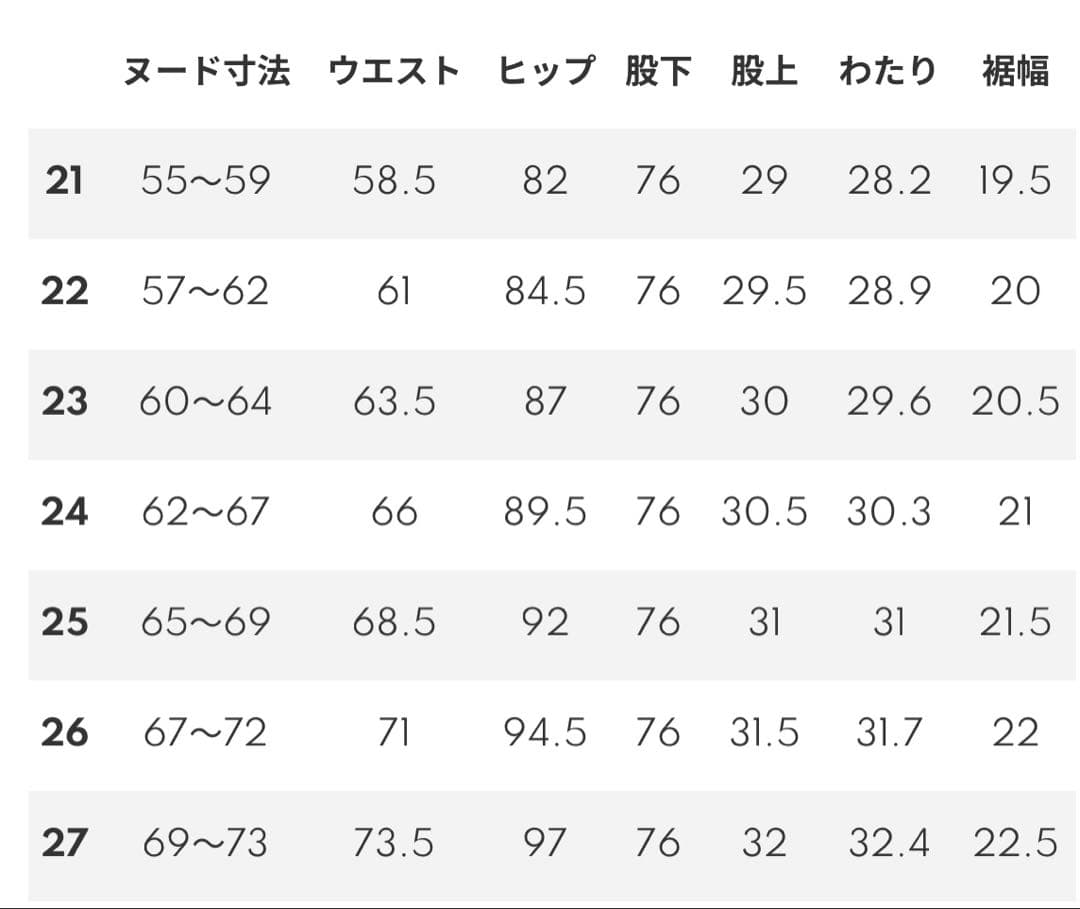Click the 62~67 nude measurement cell
Image resolution: width=1080 pixels, height=909 pixels.
(205, 512)
